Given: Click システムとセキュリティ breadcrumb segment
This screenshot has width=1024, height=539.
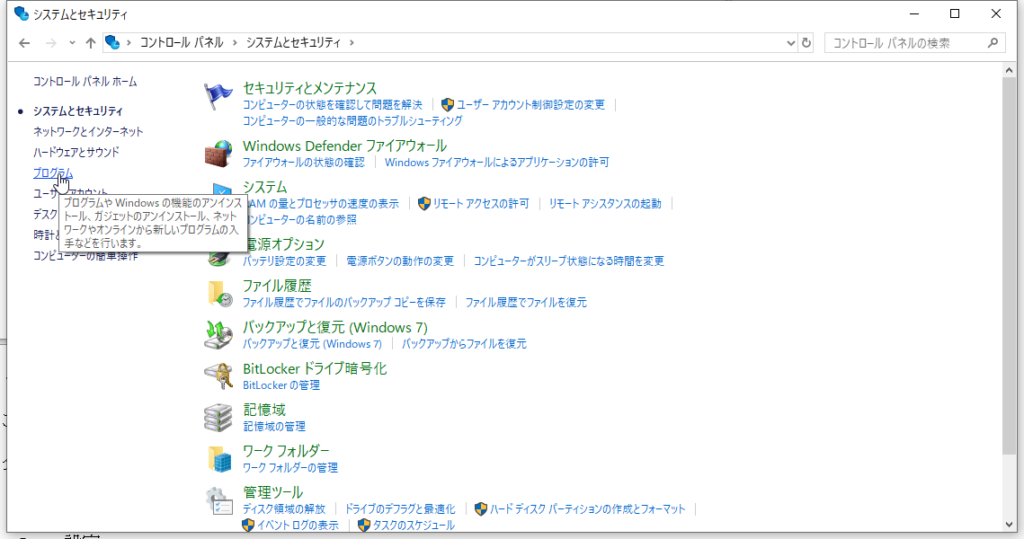Looking at the screenshot, I should (x=293, y=42).
